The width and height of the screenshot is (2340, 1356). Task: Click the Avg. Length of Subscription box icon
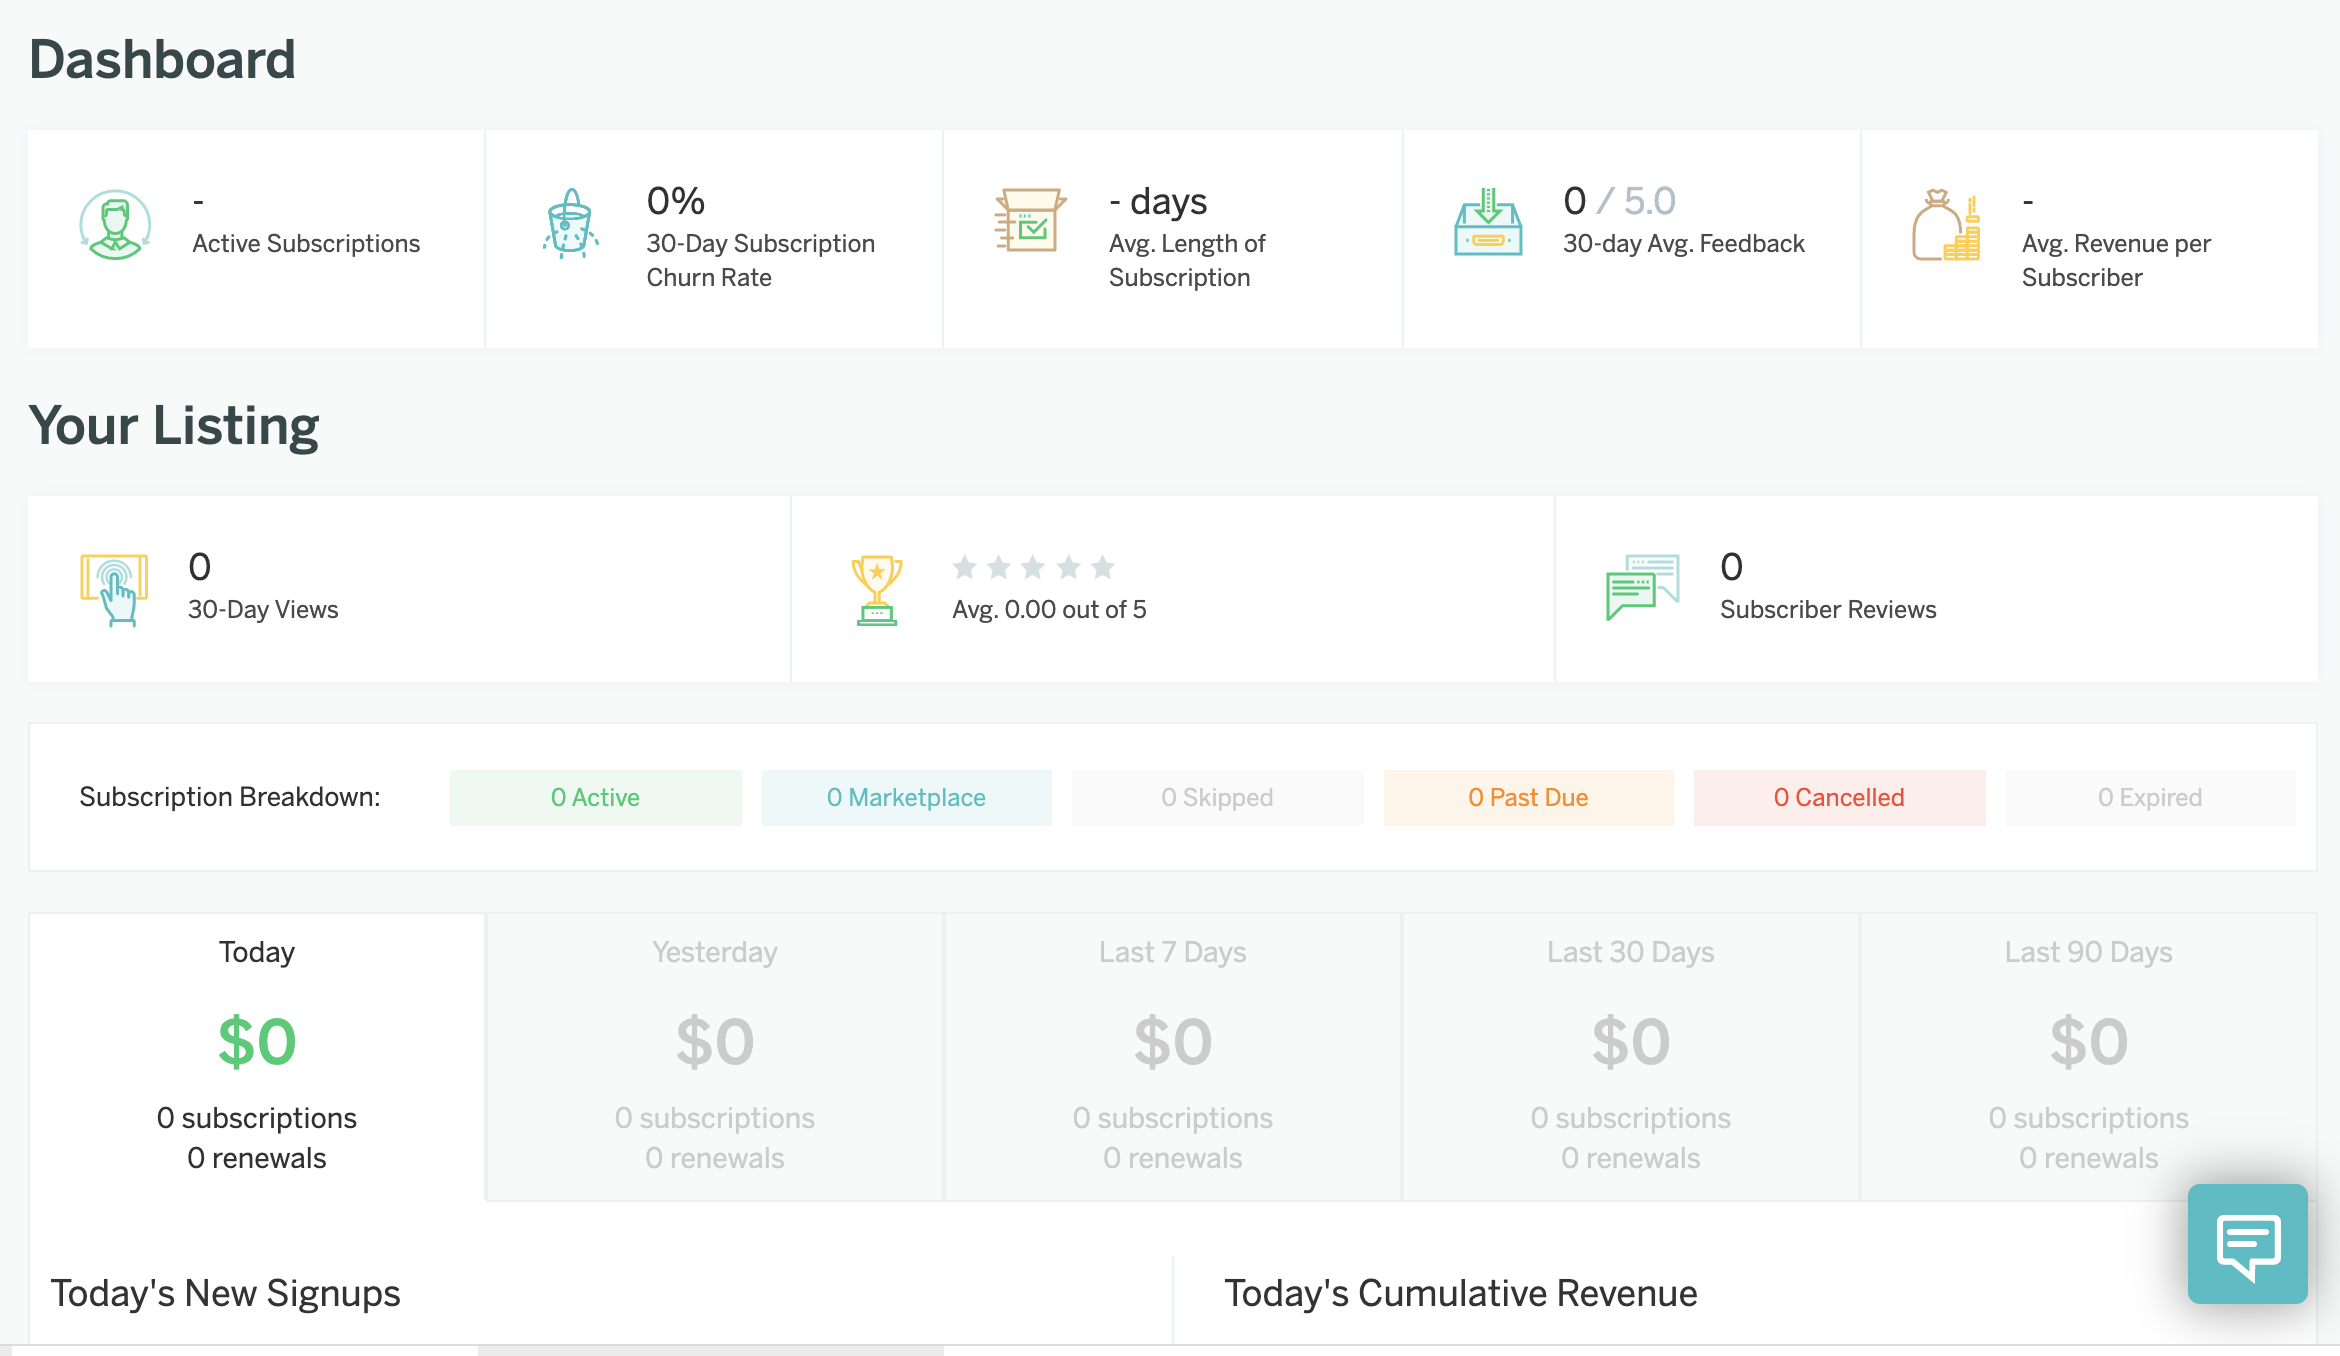pos(1029,221)
